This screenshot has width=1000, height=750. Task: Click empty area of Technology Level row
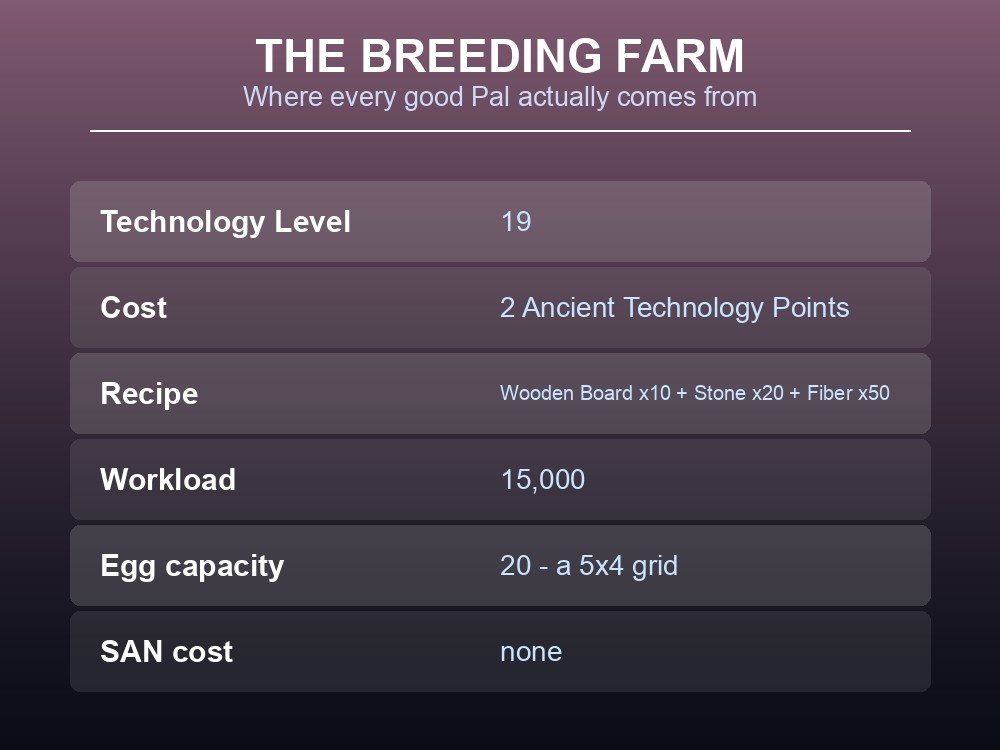727,222
